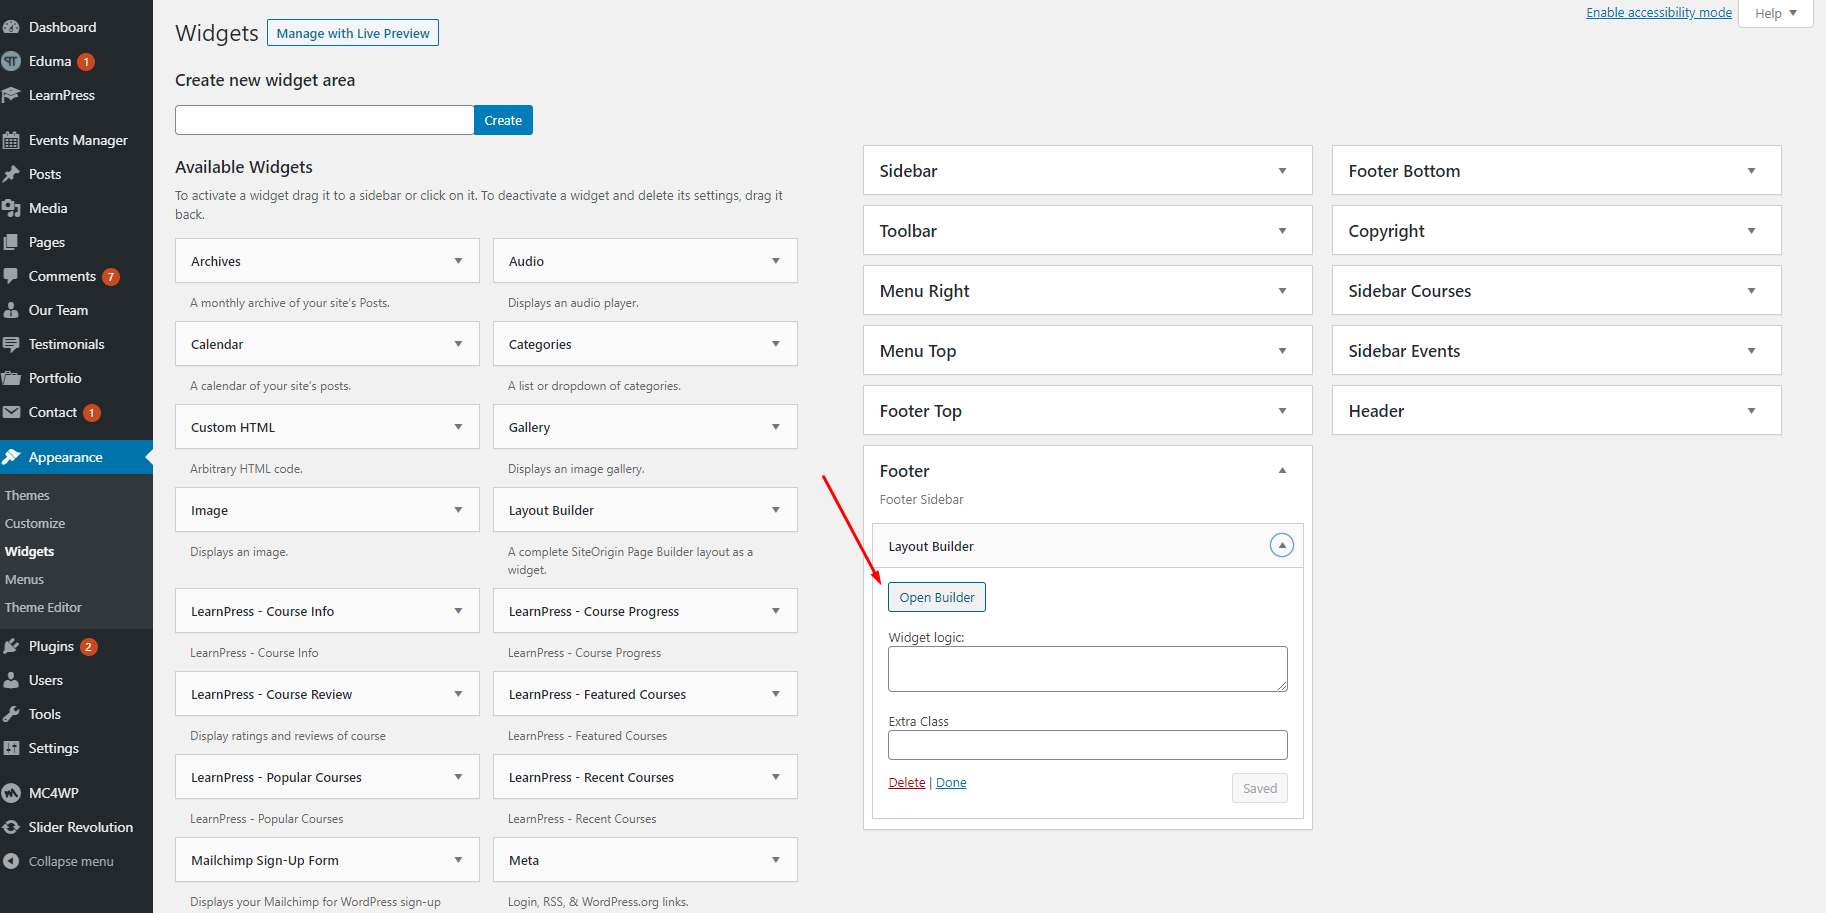Expand the Archives available widget
The width and height of the screenshot is (1826, 913).
pyautogui.click(x=458, y=261)
